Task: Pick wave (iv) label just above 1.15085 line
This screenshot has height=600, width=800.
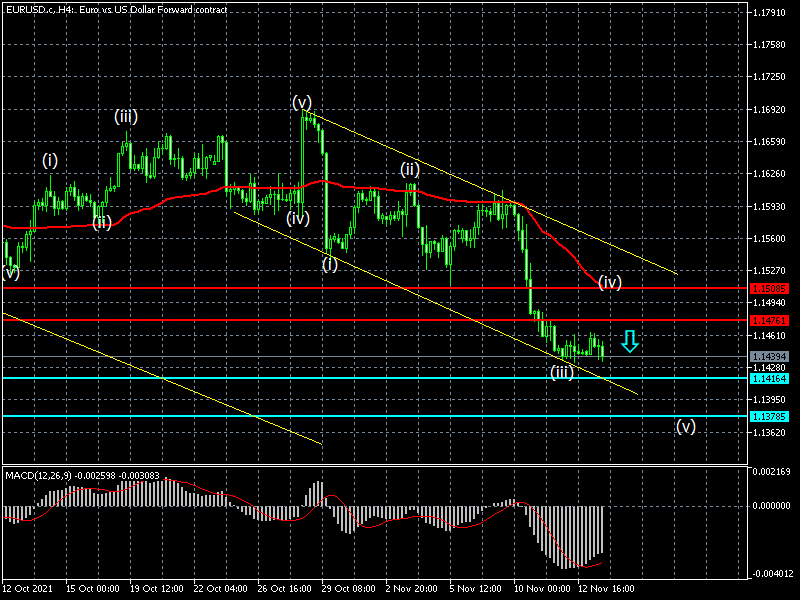Action: (610, 282)
